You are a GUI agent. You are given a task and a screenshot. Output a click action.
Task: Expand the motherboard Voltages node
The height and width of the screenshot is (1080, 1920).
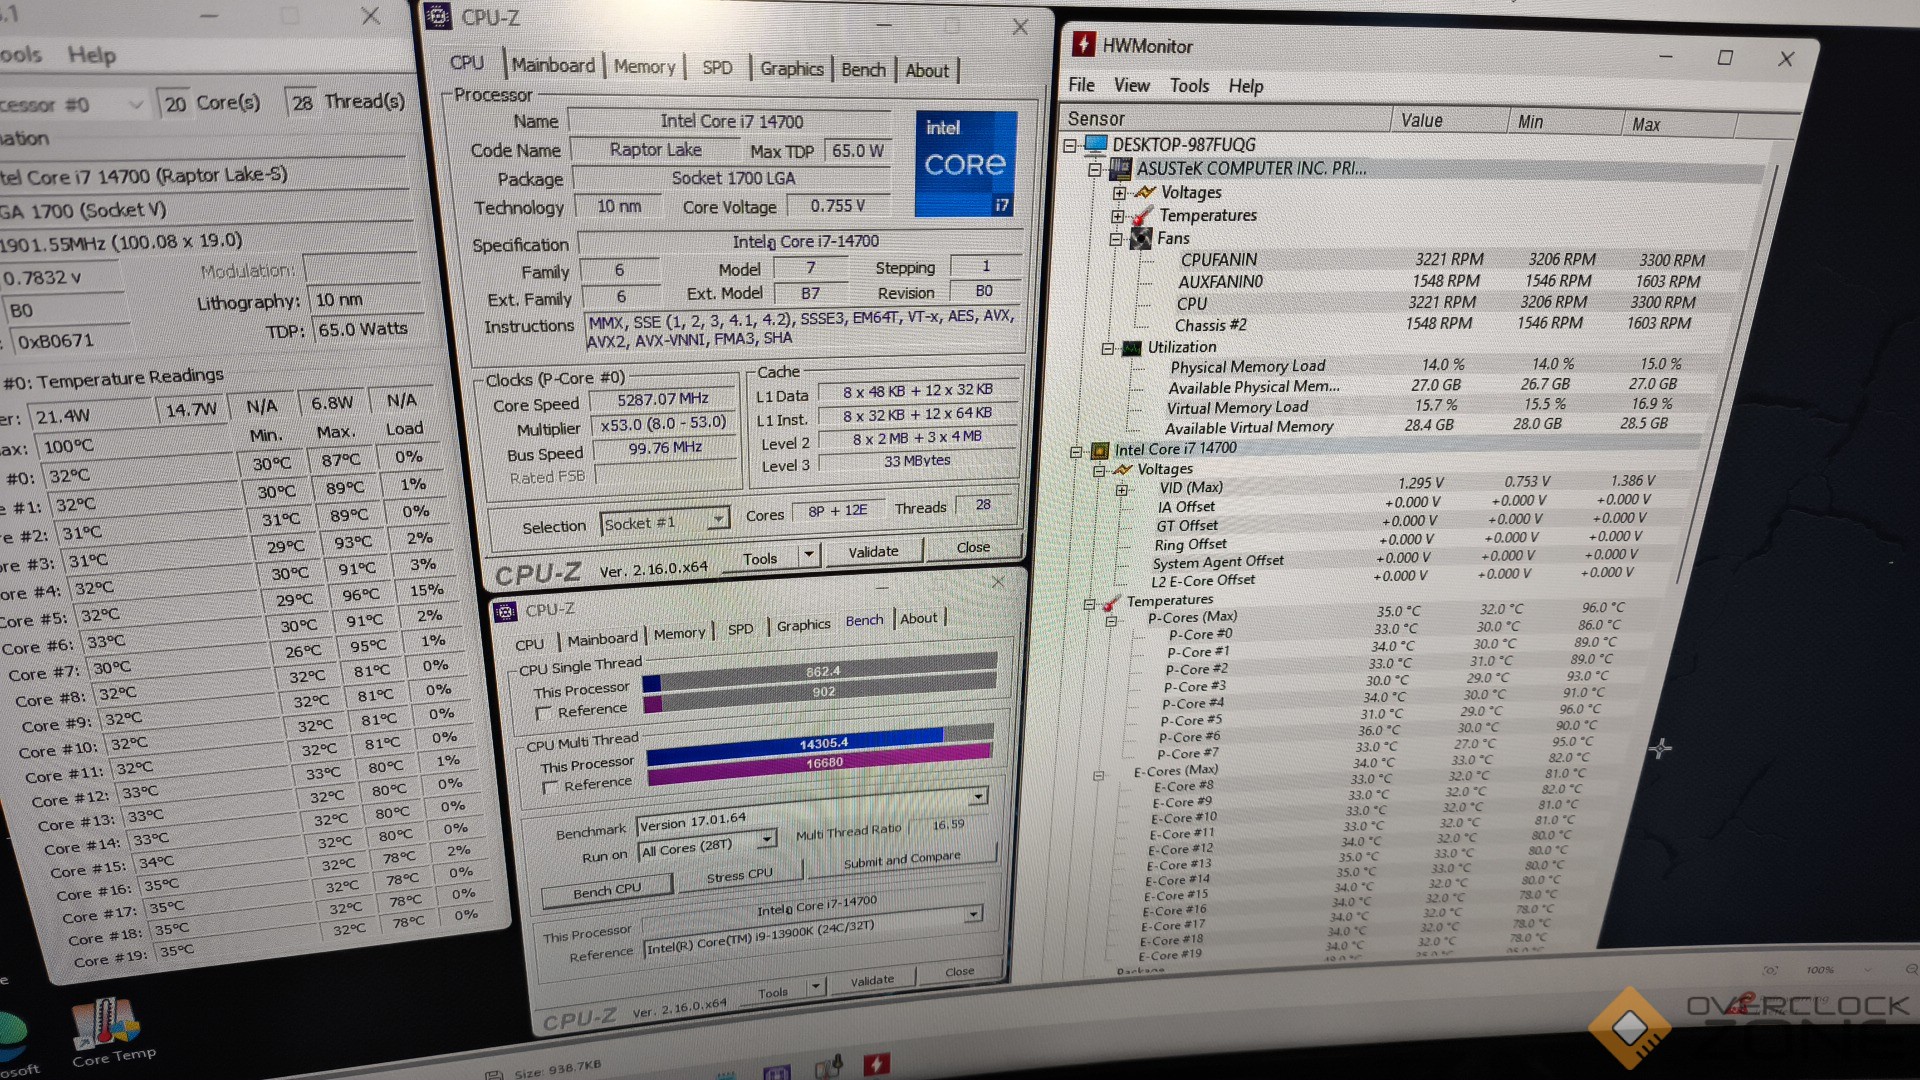pyautogui.click(x=1118, y=192)
